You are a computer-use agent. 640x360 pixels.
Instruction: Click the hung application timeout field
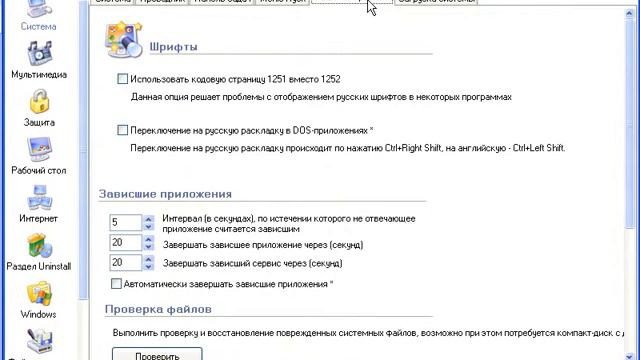pyautogui.click(x=126, y=242)
